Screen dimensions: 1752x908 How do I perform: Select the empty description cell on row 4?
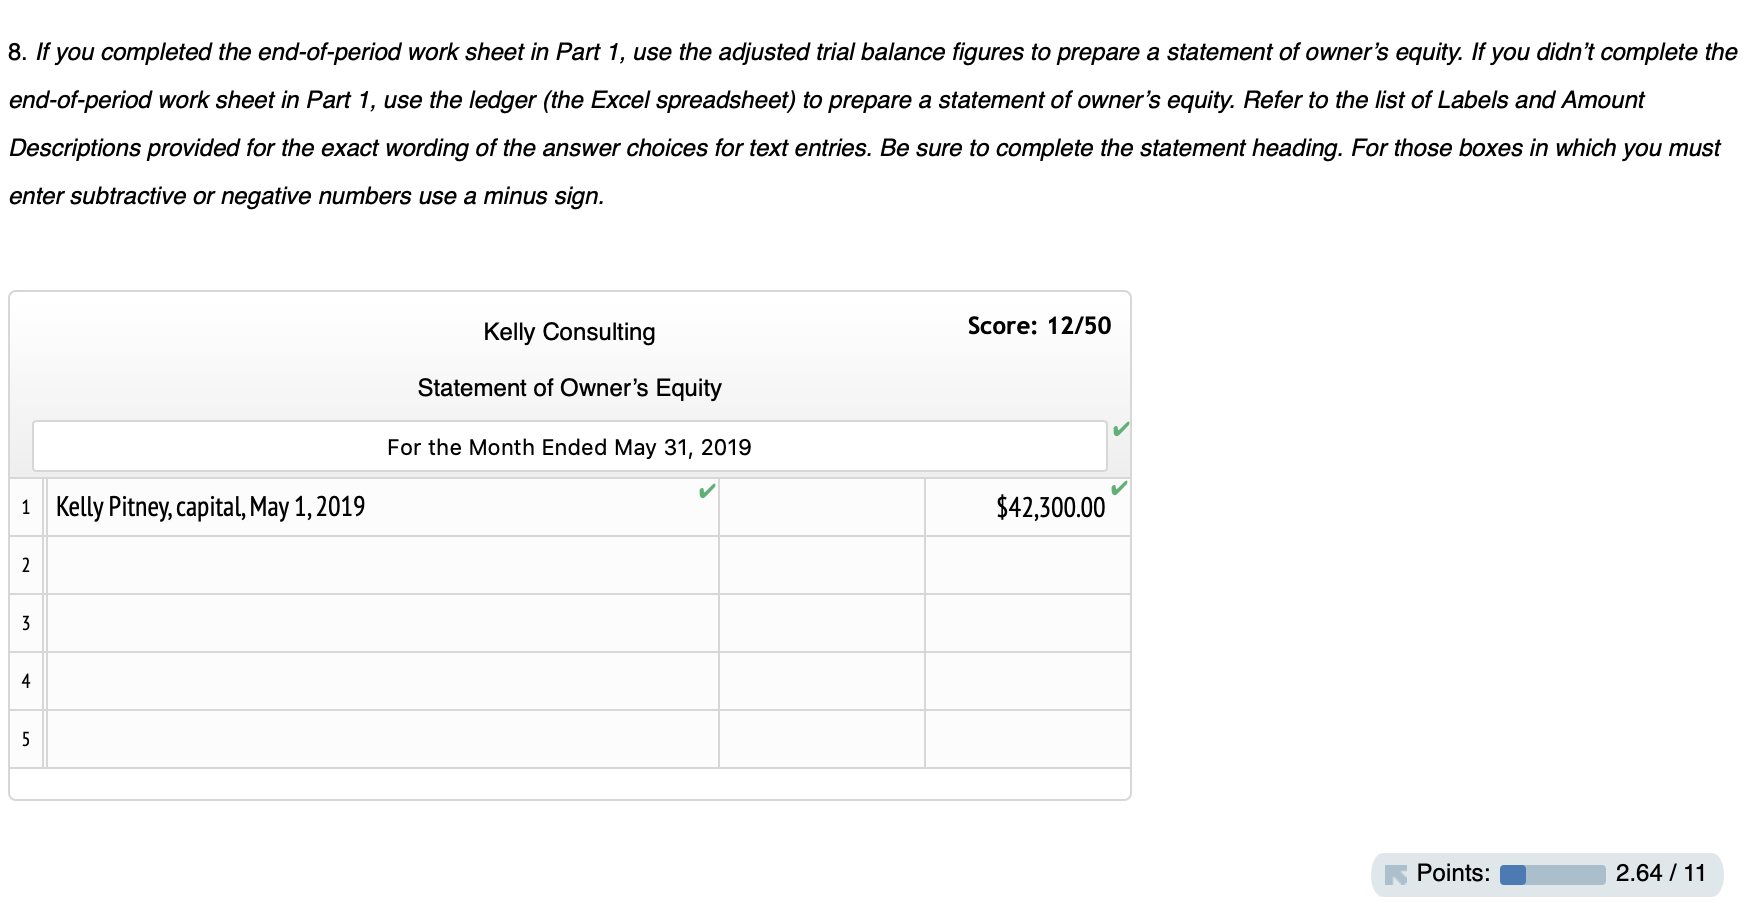pyautogui.click(x=380, y=681)
